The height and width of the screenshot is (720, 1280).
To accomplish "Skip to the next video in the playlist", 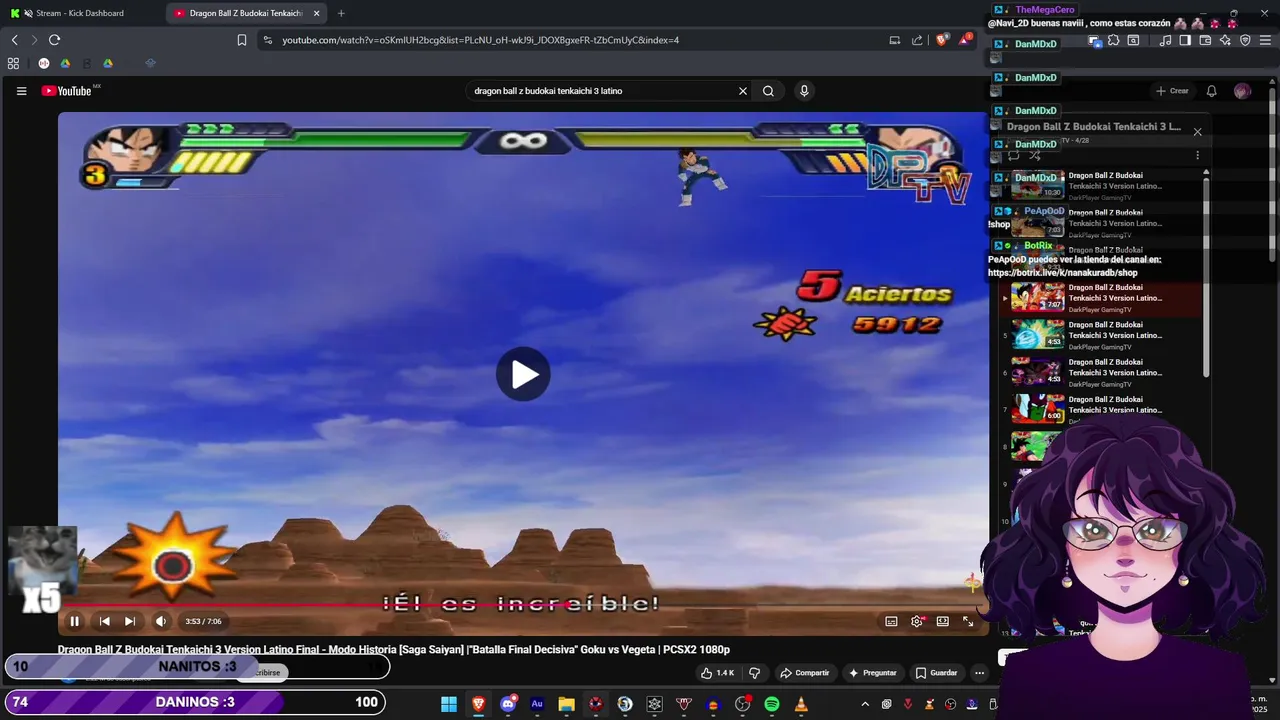I will click(130, 621).
